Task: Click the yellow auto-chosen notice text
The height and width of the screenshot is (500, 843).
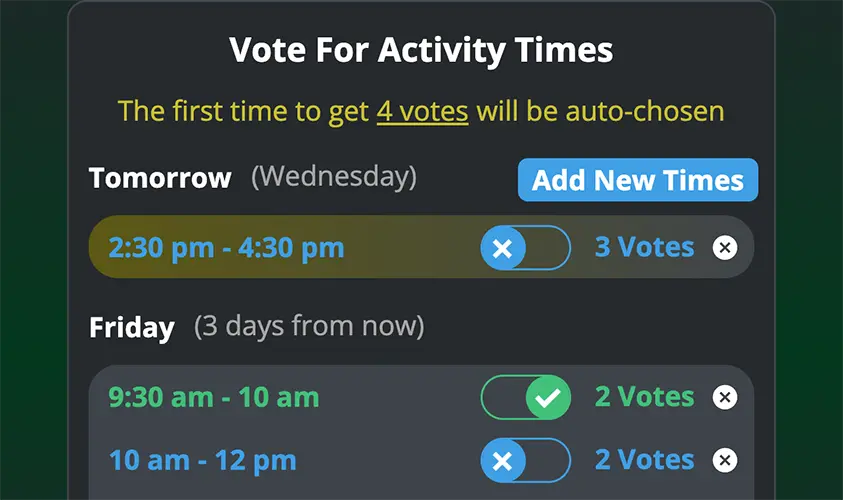Action: (421, 112)
